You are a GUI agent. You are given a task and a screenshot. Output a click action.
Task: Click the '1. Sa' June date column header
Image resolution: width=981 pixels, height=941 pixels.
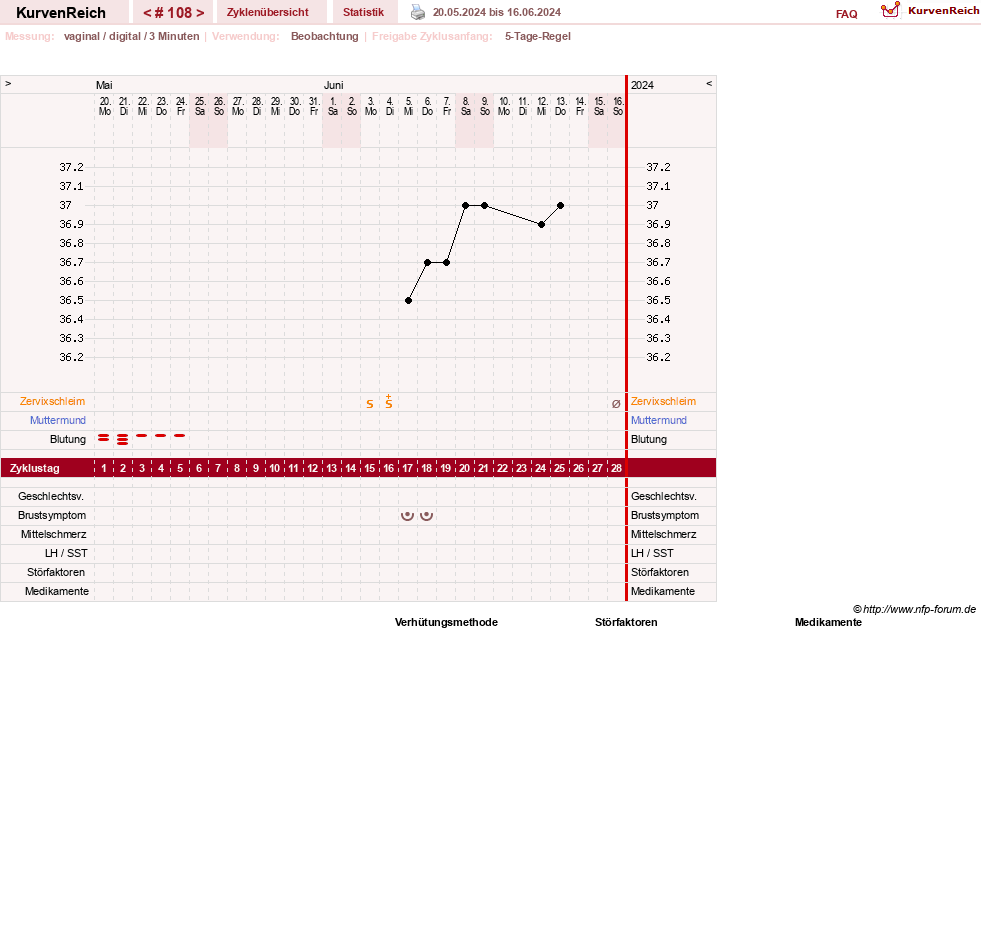tap(333, 106)
